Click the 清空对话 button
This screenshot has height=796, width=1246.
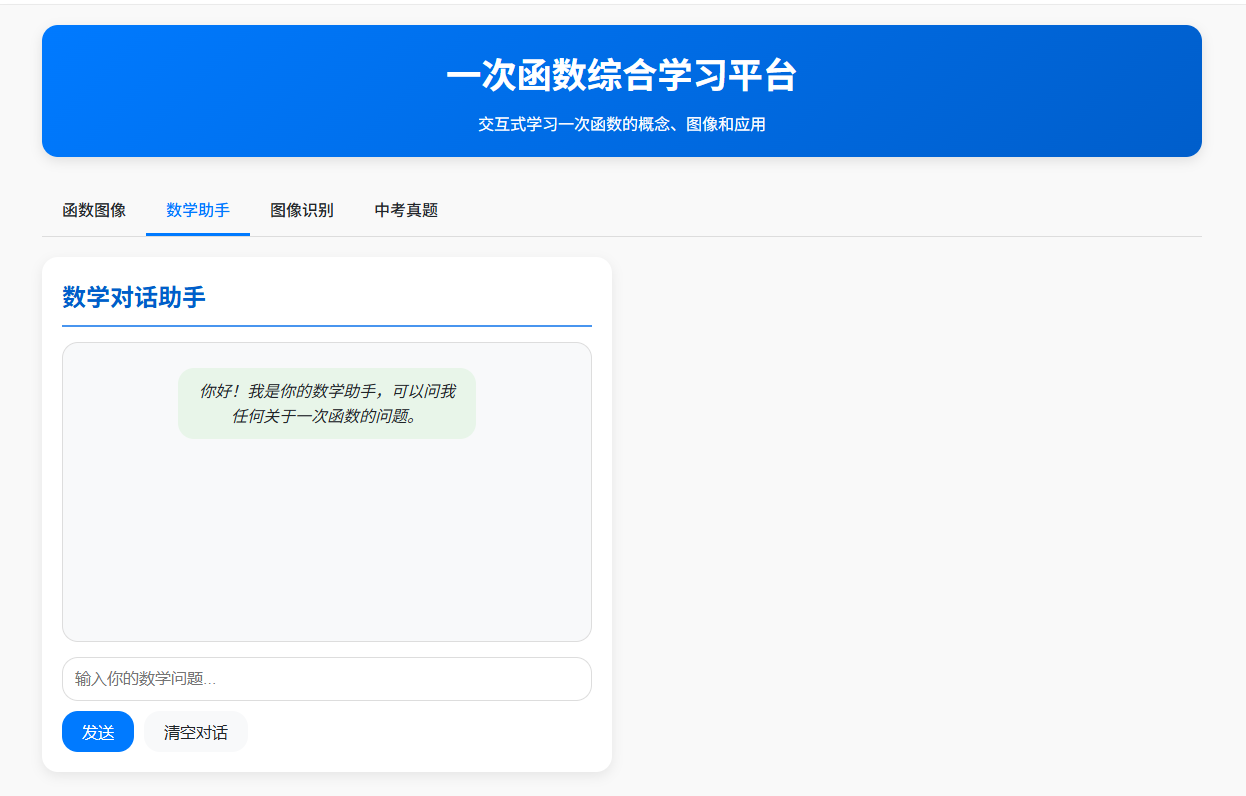[196, 731]
